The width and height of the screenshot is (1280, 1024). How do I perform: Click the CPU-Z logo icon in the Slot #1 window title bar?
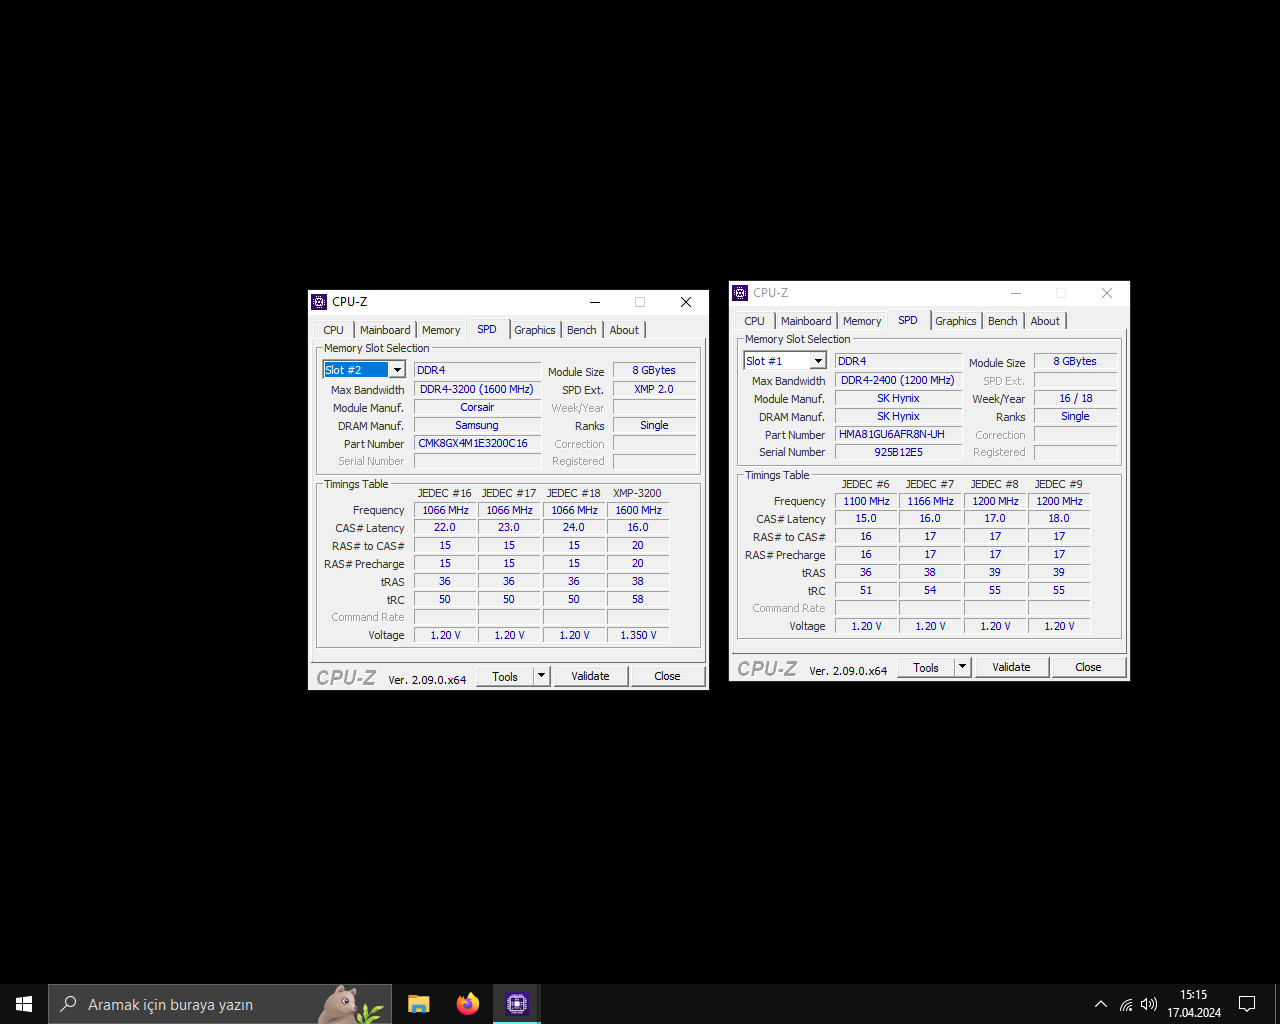click(x=740, y=293)
